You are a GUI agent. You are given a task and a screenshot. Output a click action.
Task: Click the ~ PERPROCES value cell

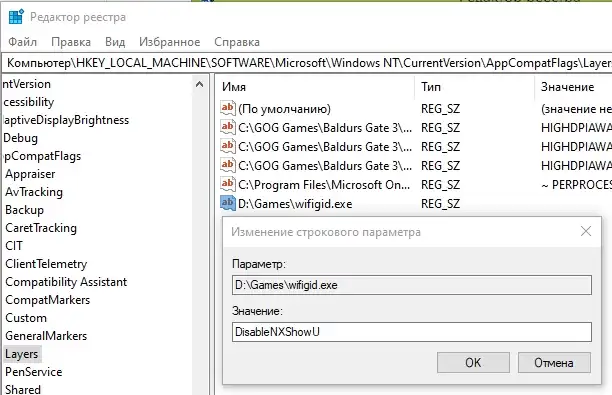pyautogui.click(x=576, y=185)
